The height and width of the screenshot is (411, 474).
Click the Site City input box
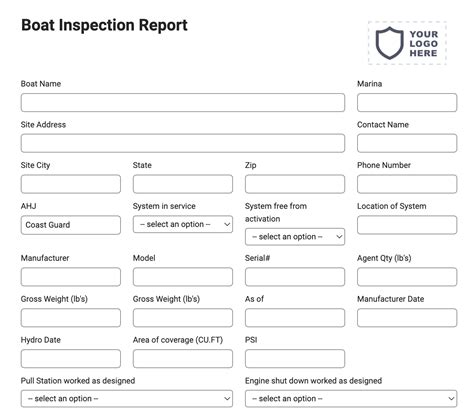point(71,184)
